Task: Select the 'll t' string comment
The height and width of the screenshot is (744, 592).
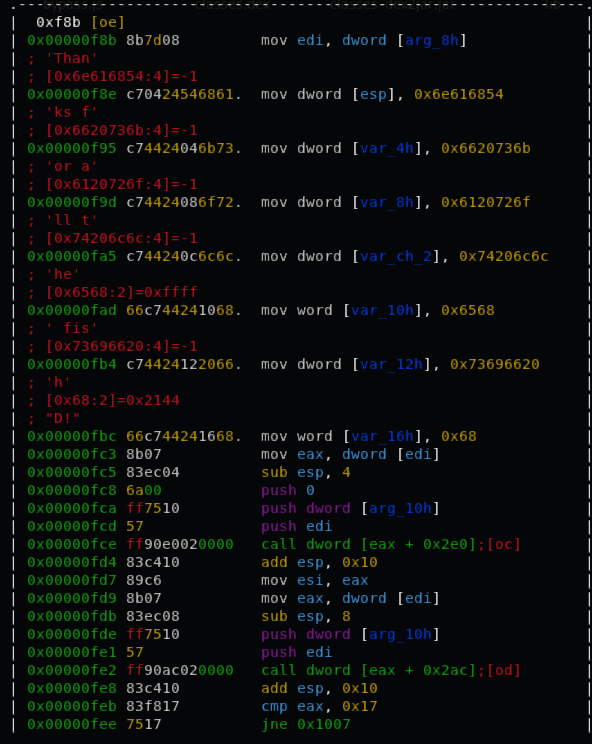Action: pyautogui.click(x=72, y=221)
